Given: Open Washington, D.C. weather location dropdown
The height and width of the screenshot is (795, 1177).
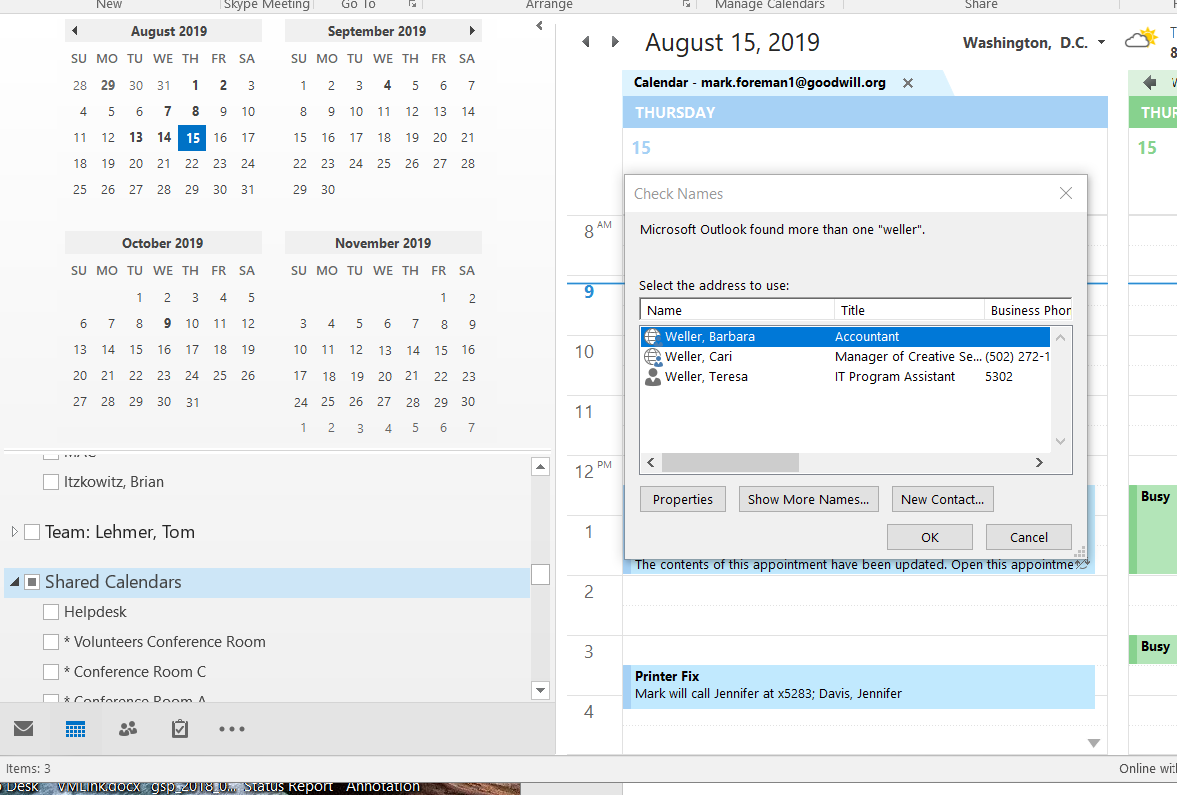Looking at the screenshot, I should point(1101,42).
